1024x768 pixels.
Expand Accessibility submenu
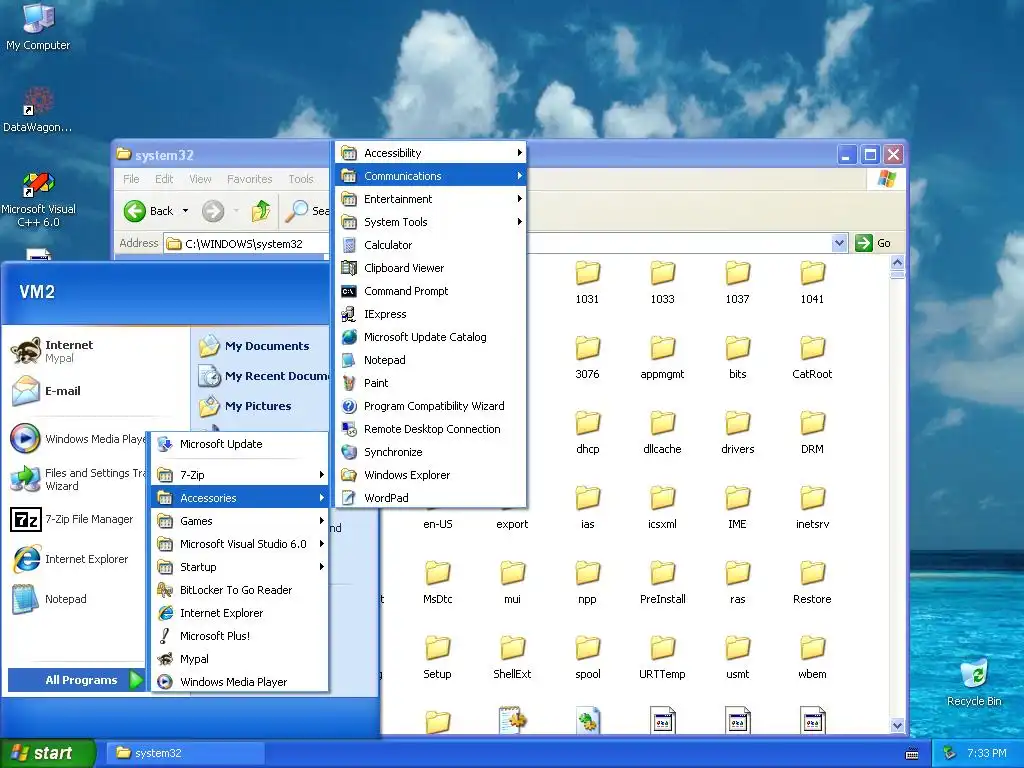(x=430, y=153)
